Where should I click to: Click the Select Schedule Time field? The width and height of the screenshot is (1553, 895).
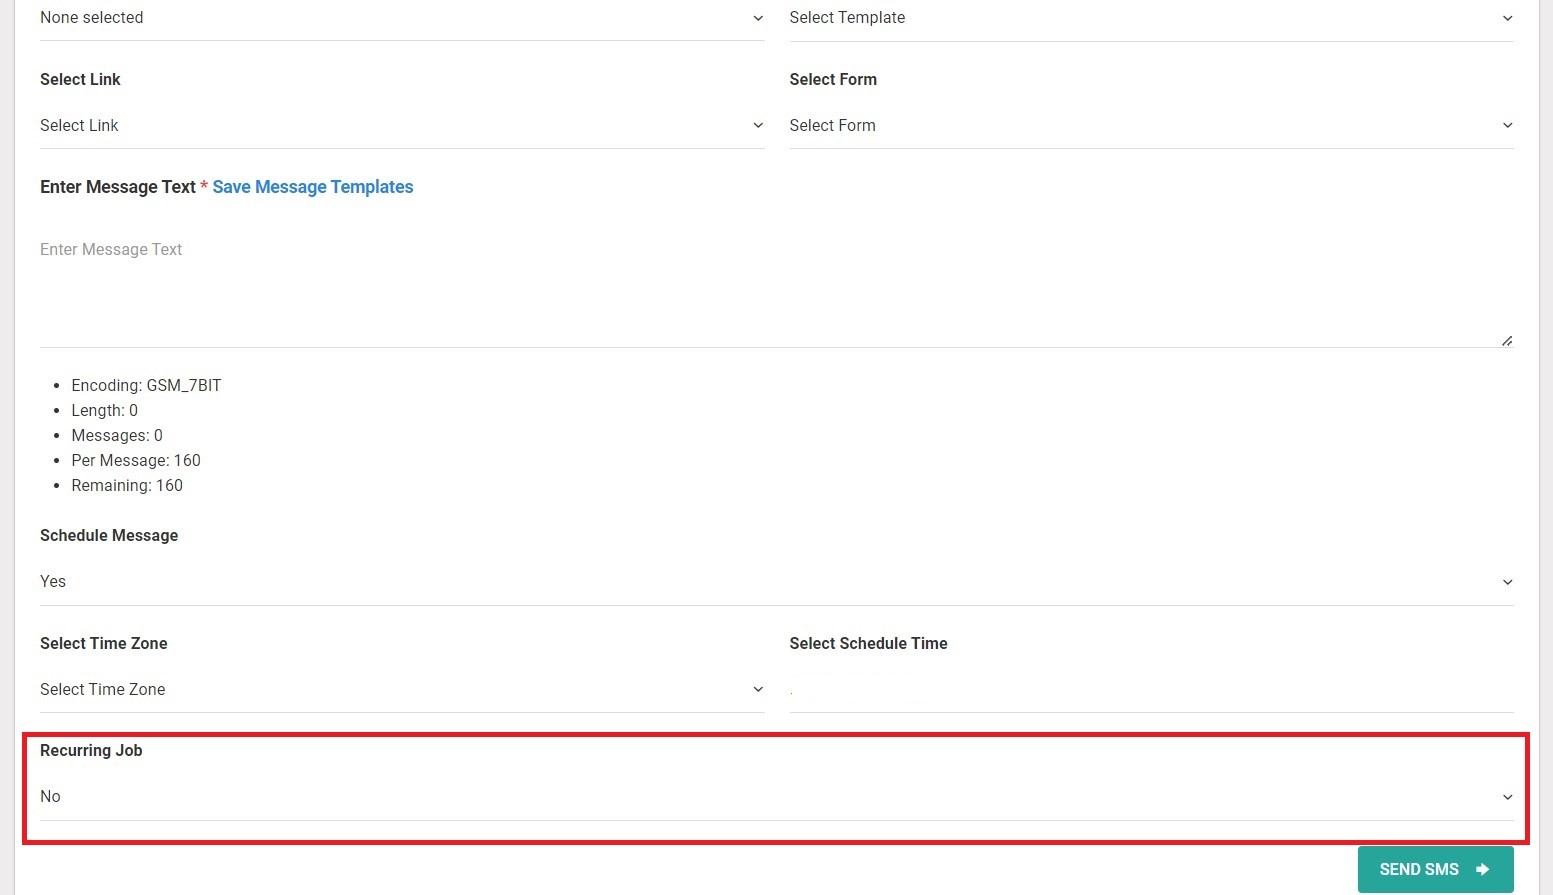coord(1151,689)
